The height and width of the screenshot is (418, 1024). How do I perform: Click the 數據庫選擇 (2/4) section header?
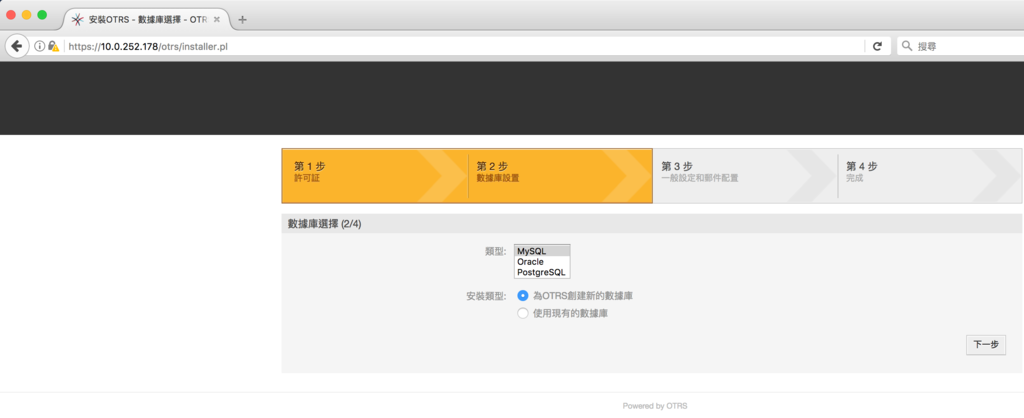tap(652, 224)
